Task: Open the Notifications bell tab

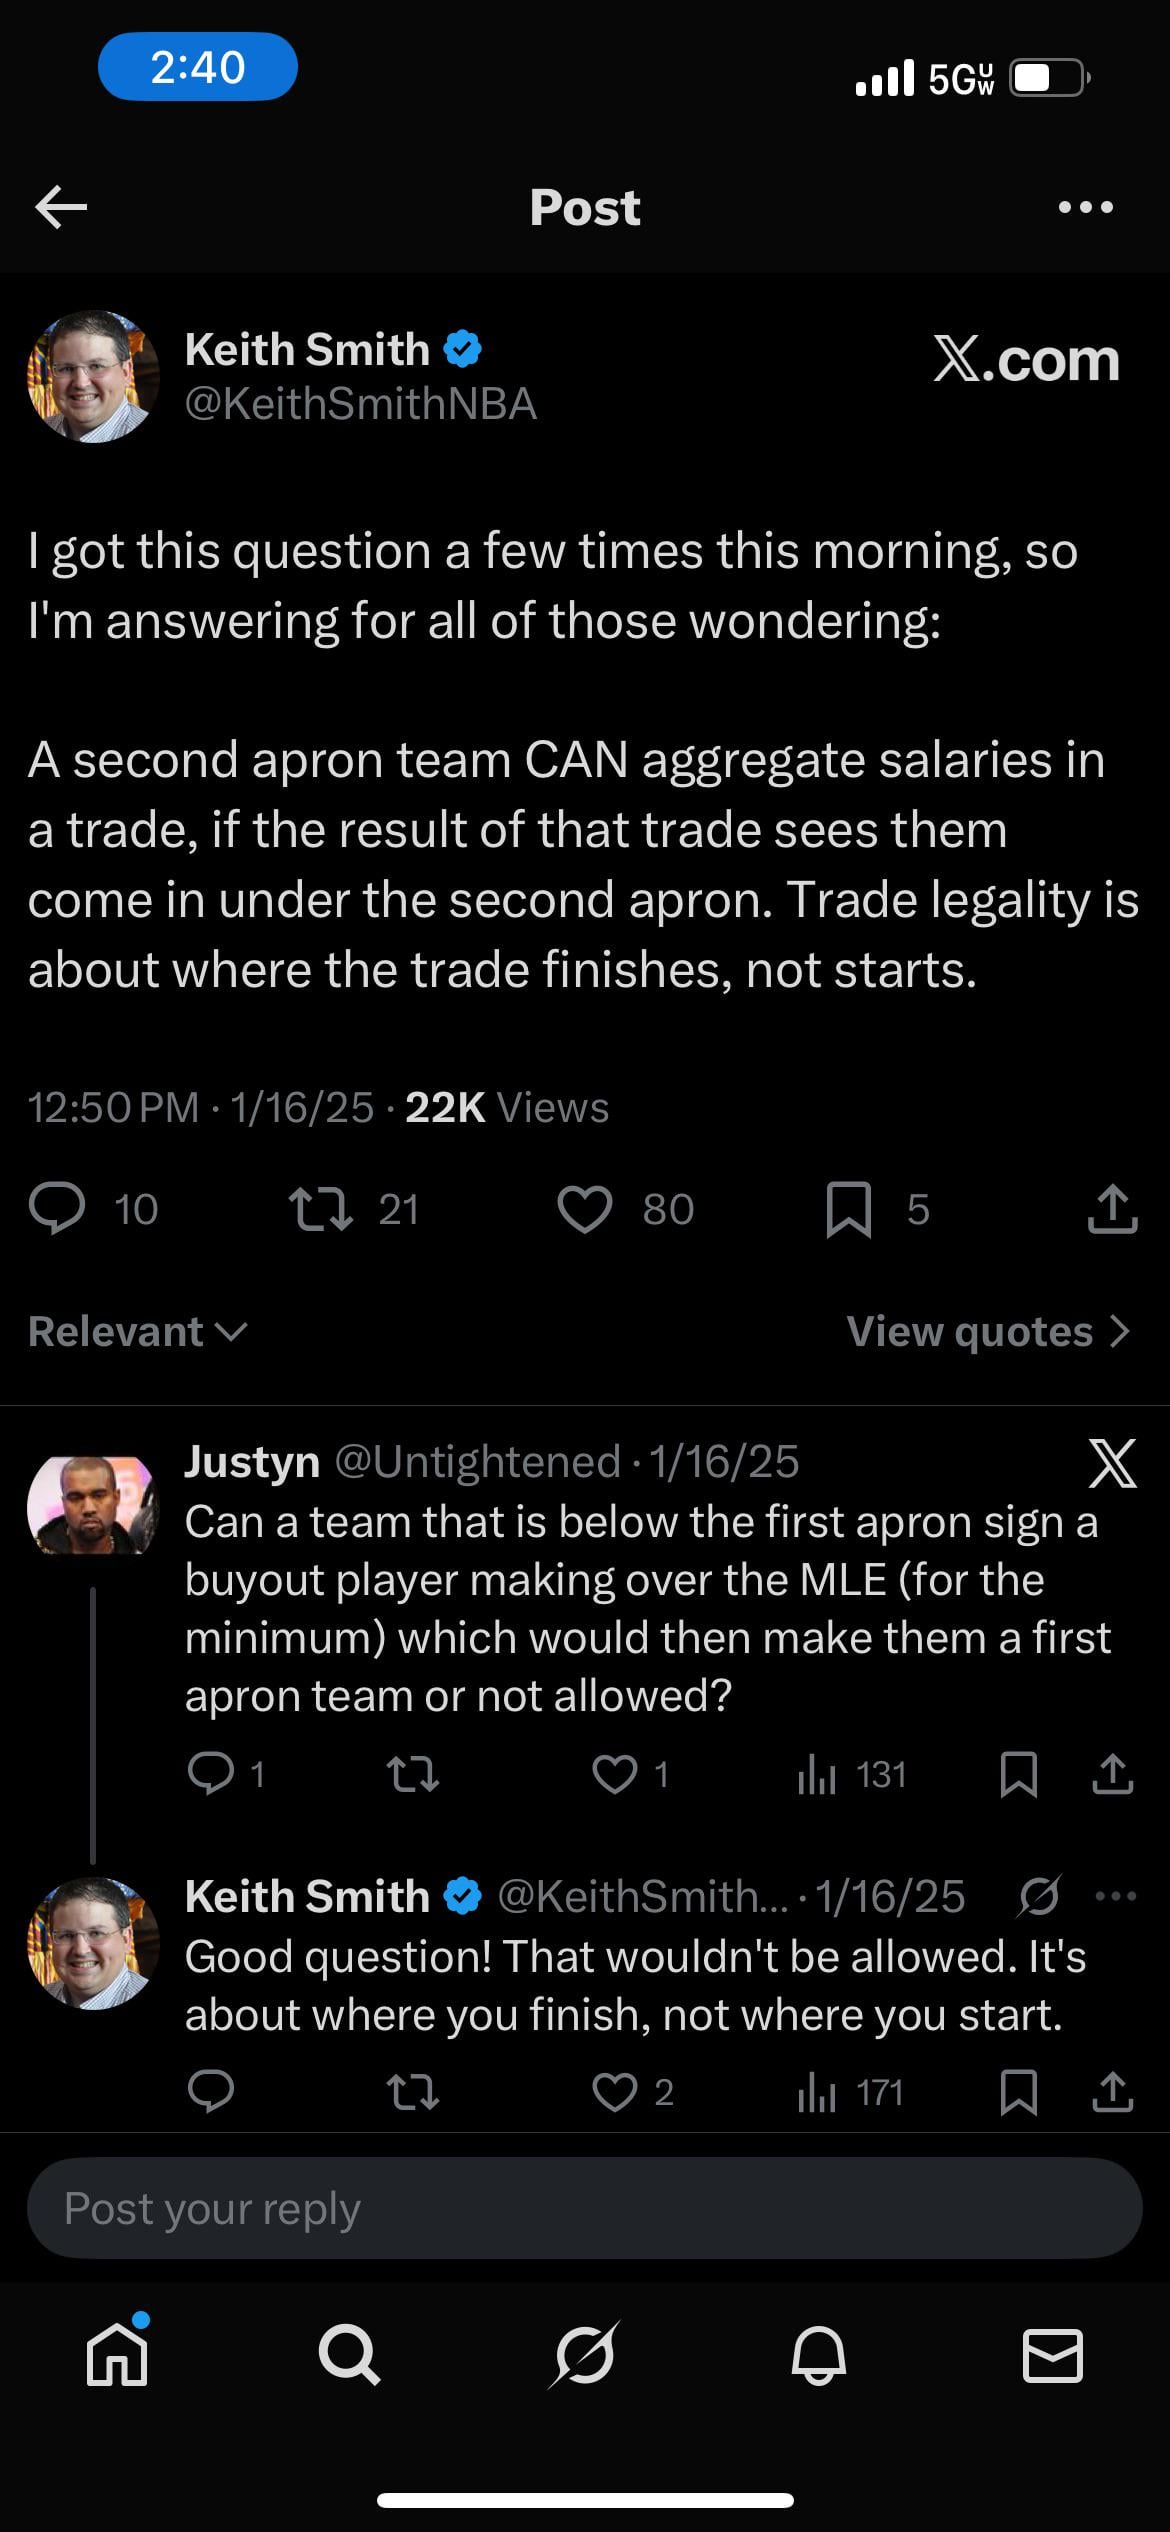Action: (x=819, y=2356)
